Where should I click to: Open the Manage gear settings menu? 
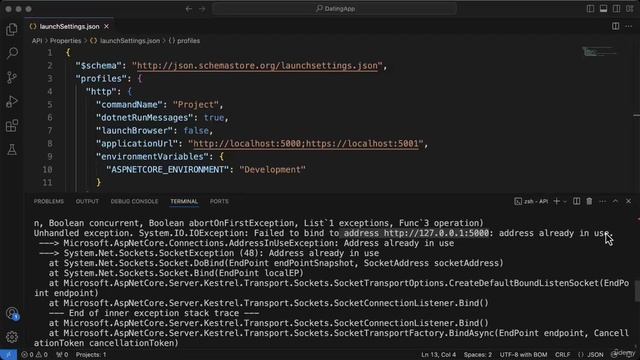(12, 337)
